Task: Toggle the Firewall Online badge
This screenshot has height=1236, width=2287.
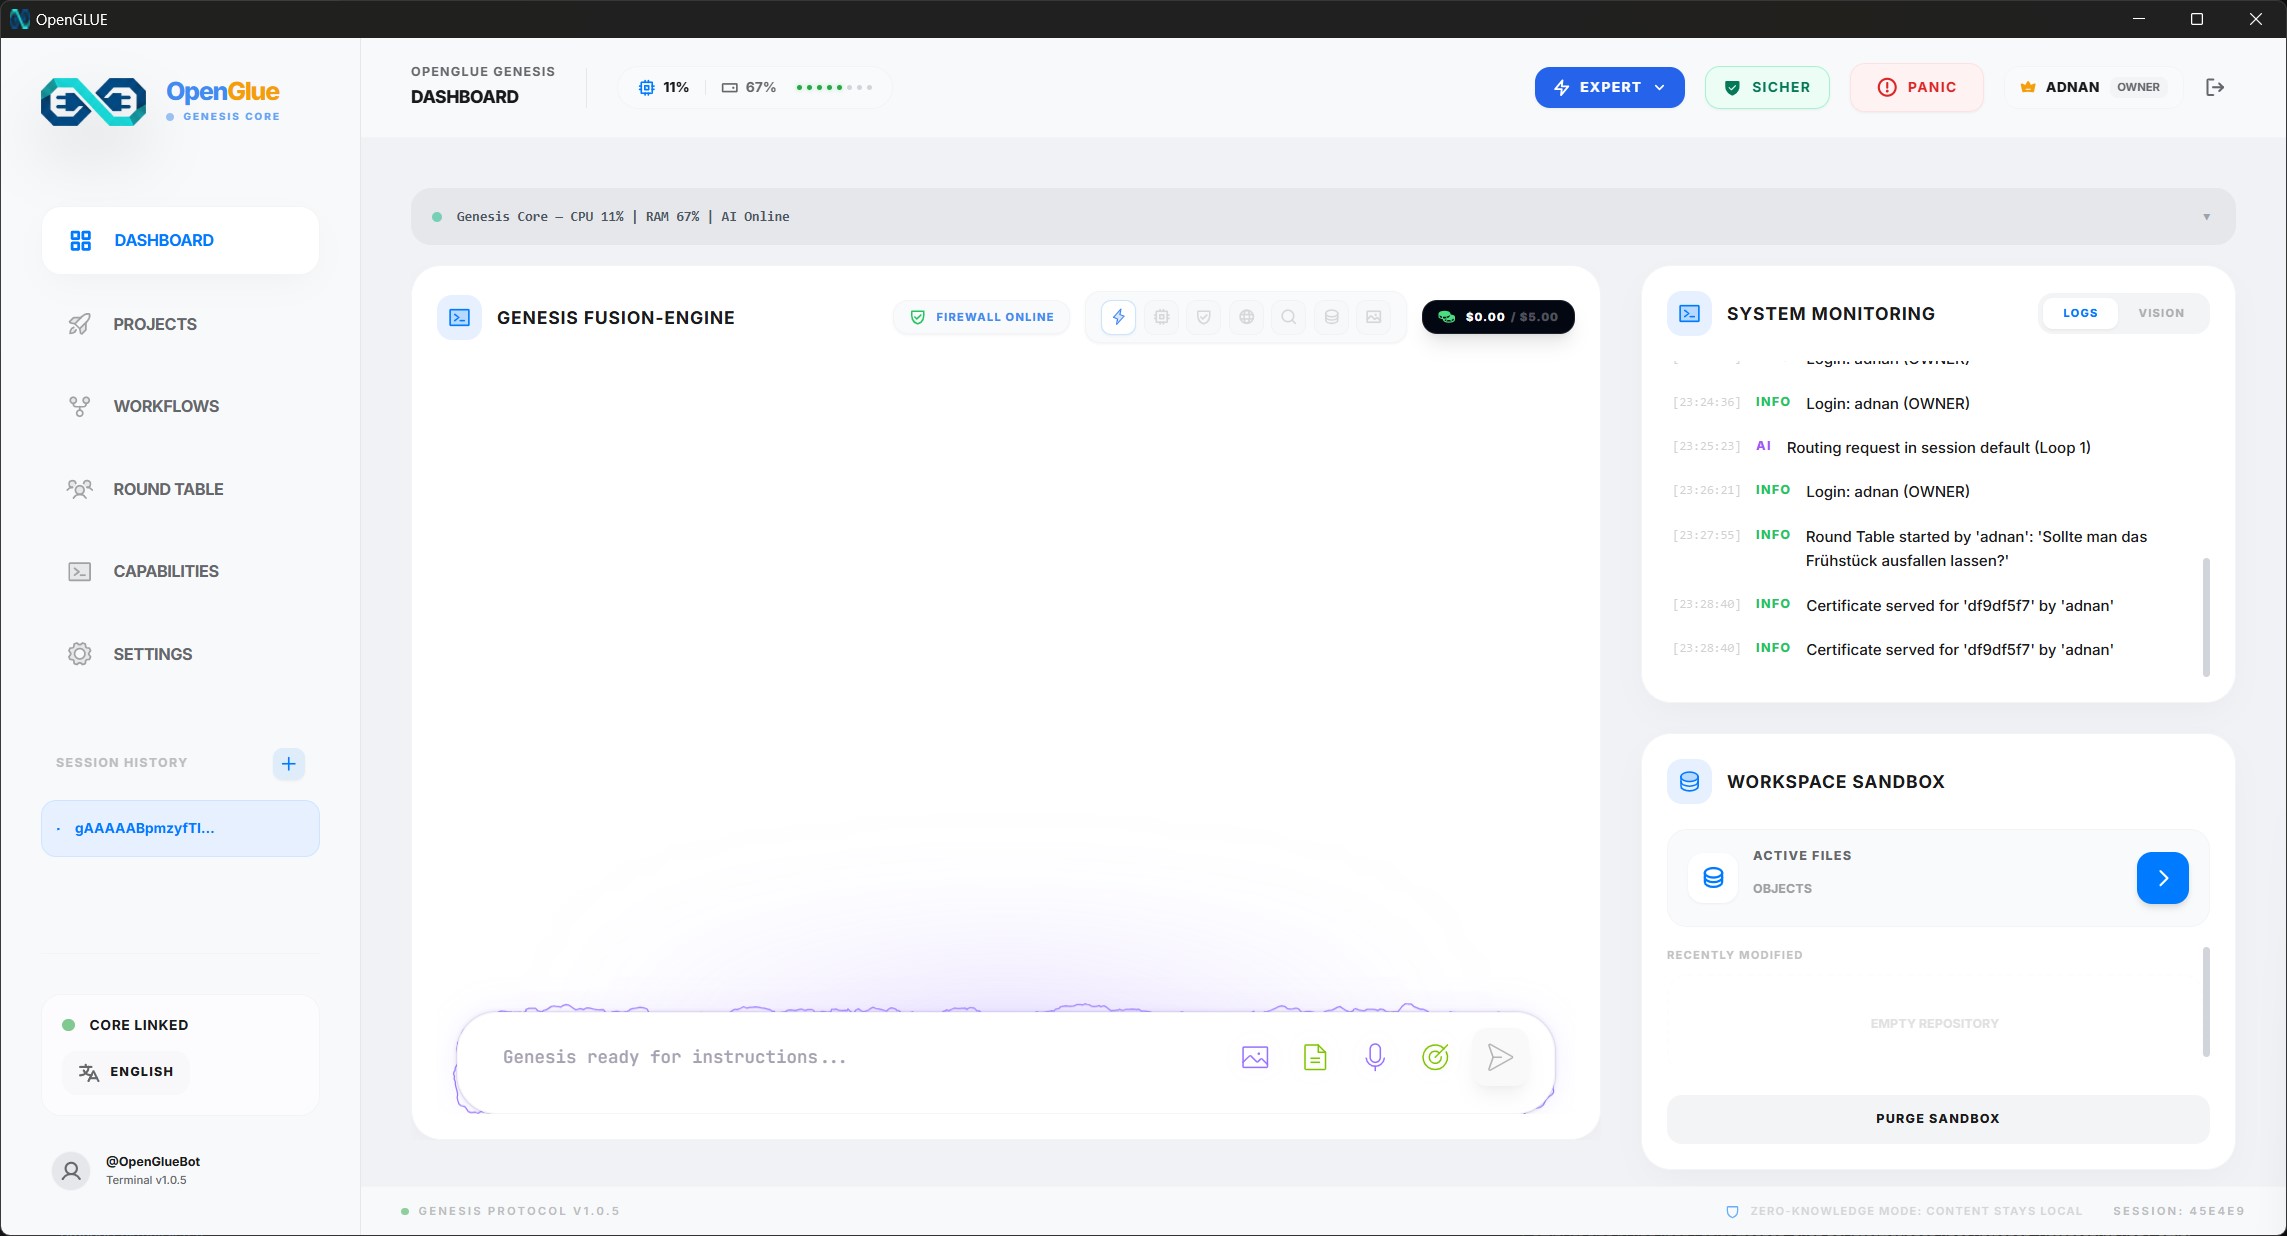Action: 981,317
